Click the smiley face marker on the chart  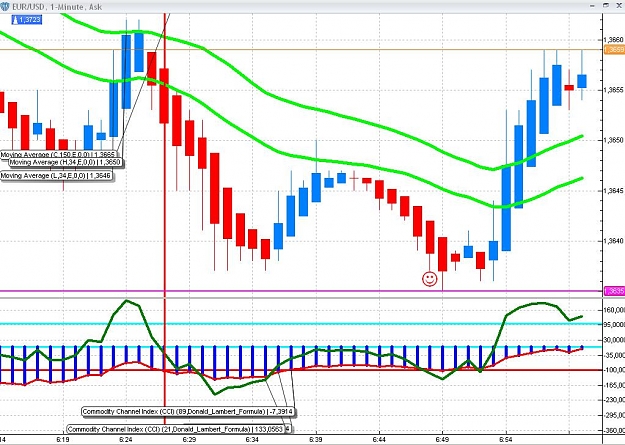click(x=429, y=279)
